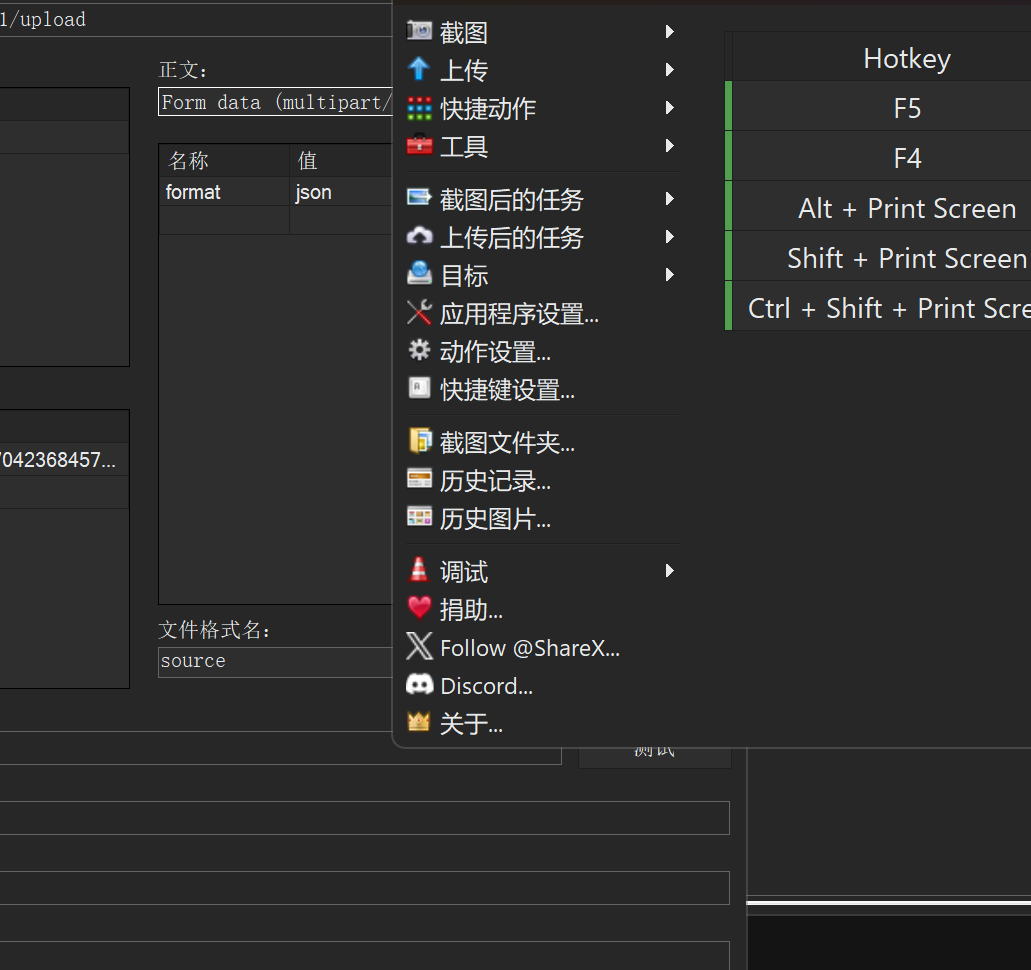
Task: Click the blue upload arrow icon
Action: coord(419,70)
